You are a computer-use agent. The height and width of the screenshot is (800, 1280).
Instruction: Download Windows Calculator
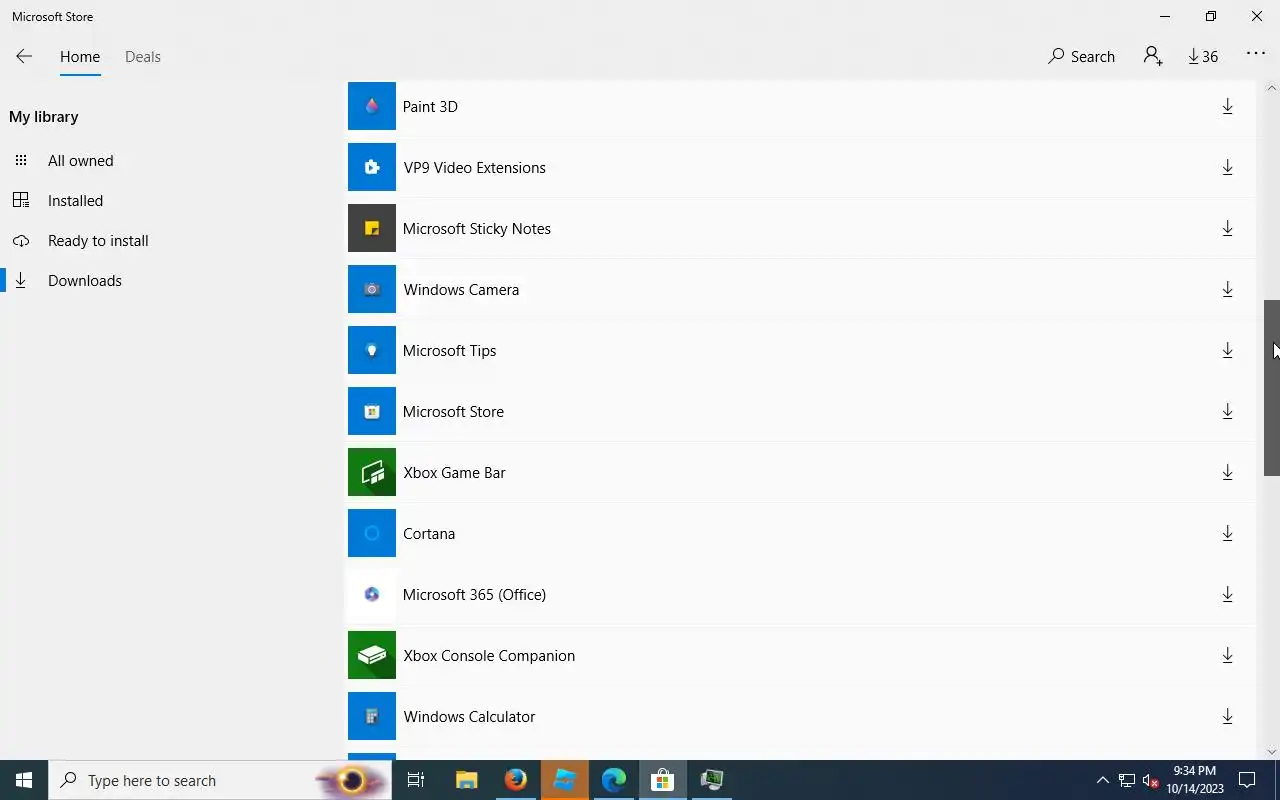[1227, 716]
